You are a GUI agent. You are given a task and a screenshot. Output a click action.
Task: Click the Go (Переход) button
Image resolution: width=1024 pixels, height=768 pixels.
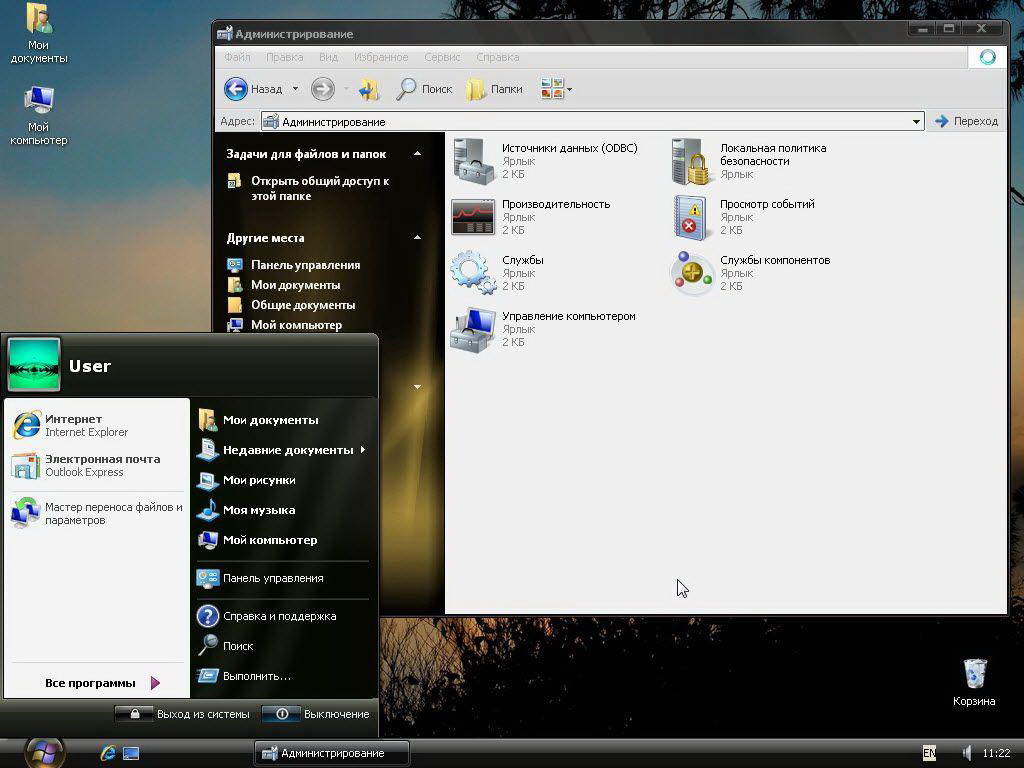point(967,121)
